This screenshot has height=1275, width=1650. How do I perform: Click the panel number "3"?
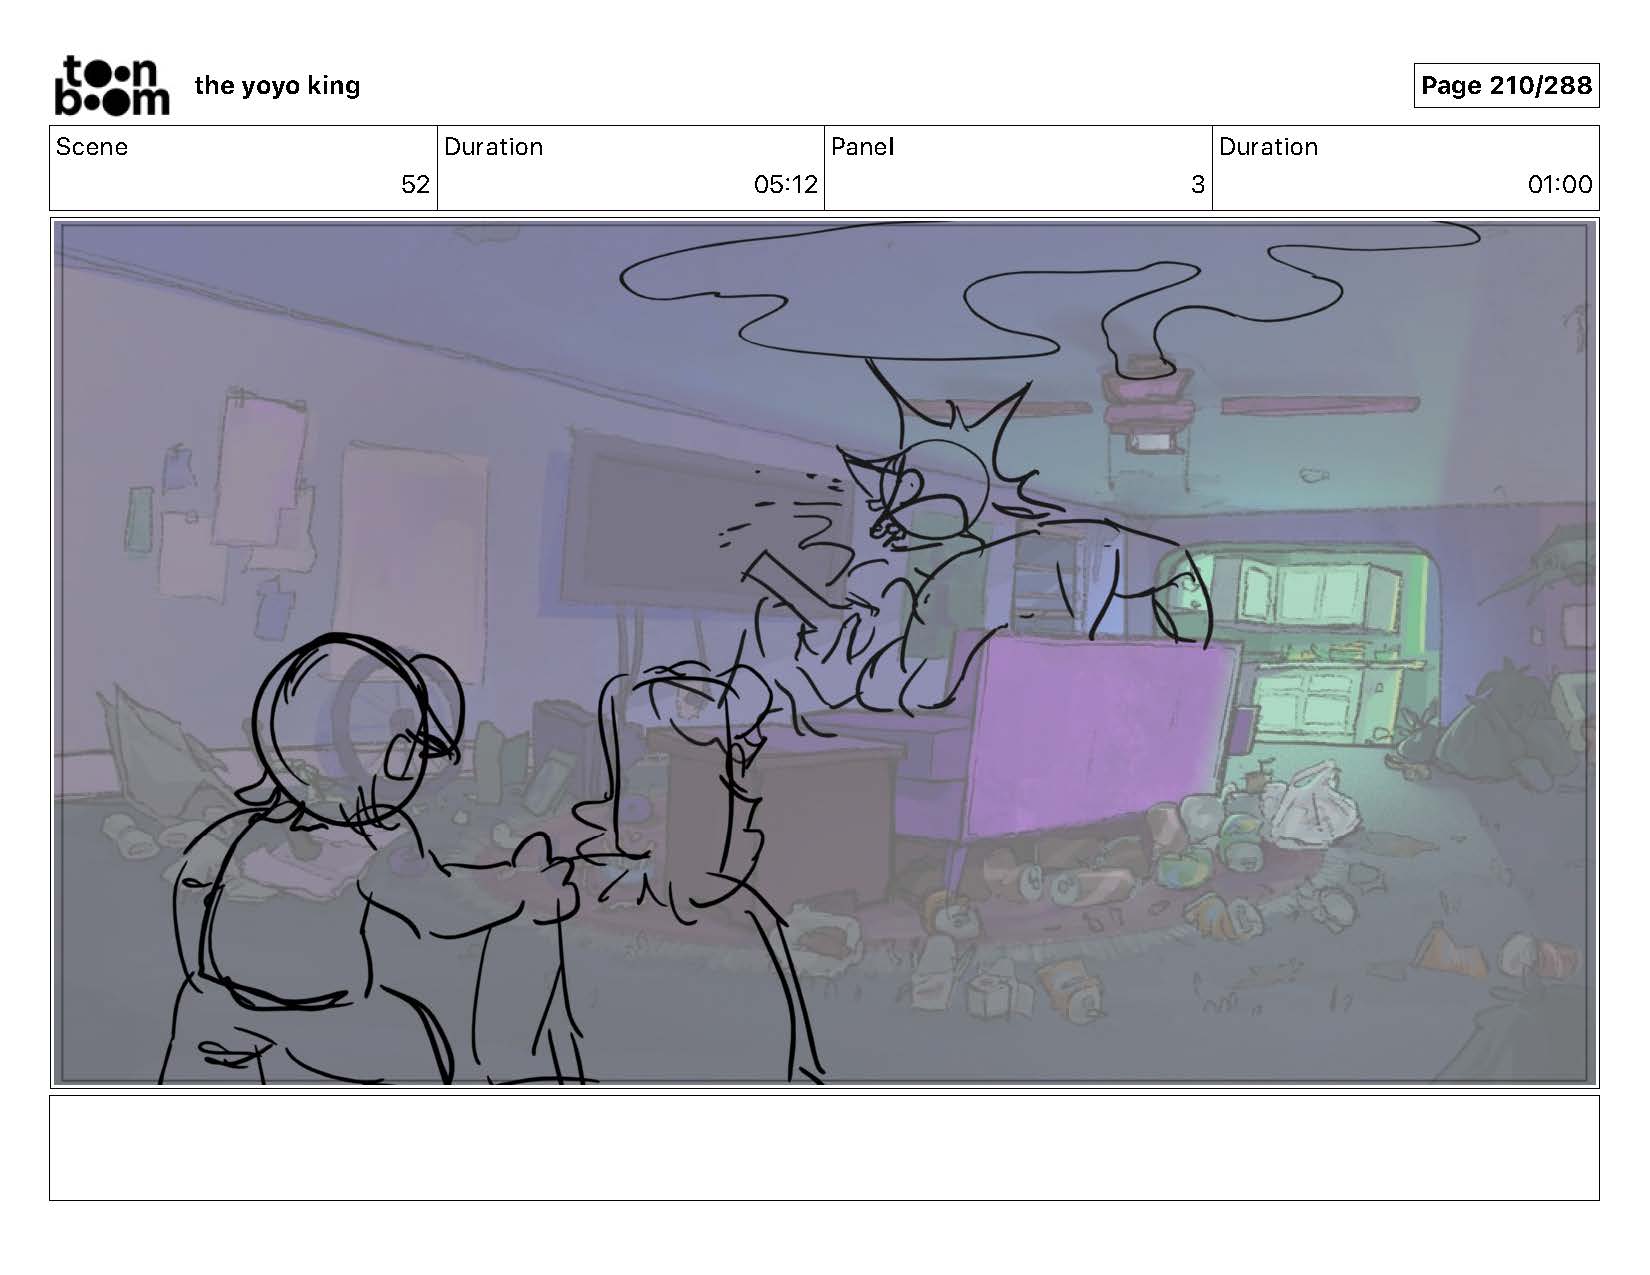coord(1198,185)
